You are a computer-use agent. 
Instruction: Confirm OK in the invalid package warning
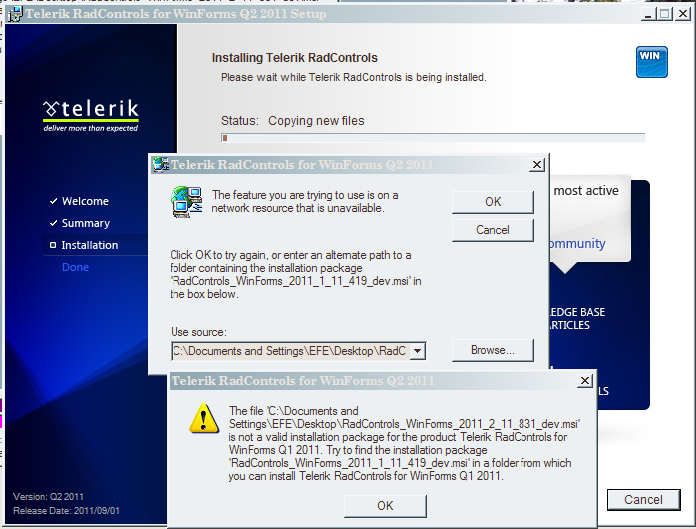pos(385,506)
